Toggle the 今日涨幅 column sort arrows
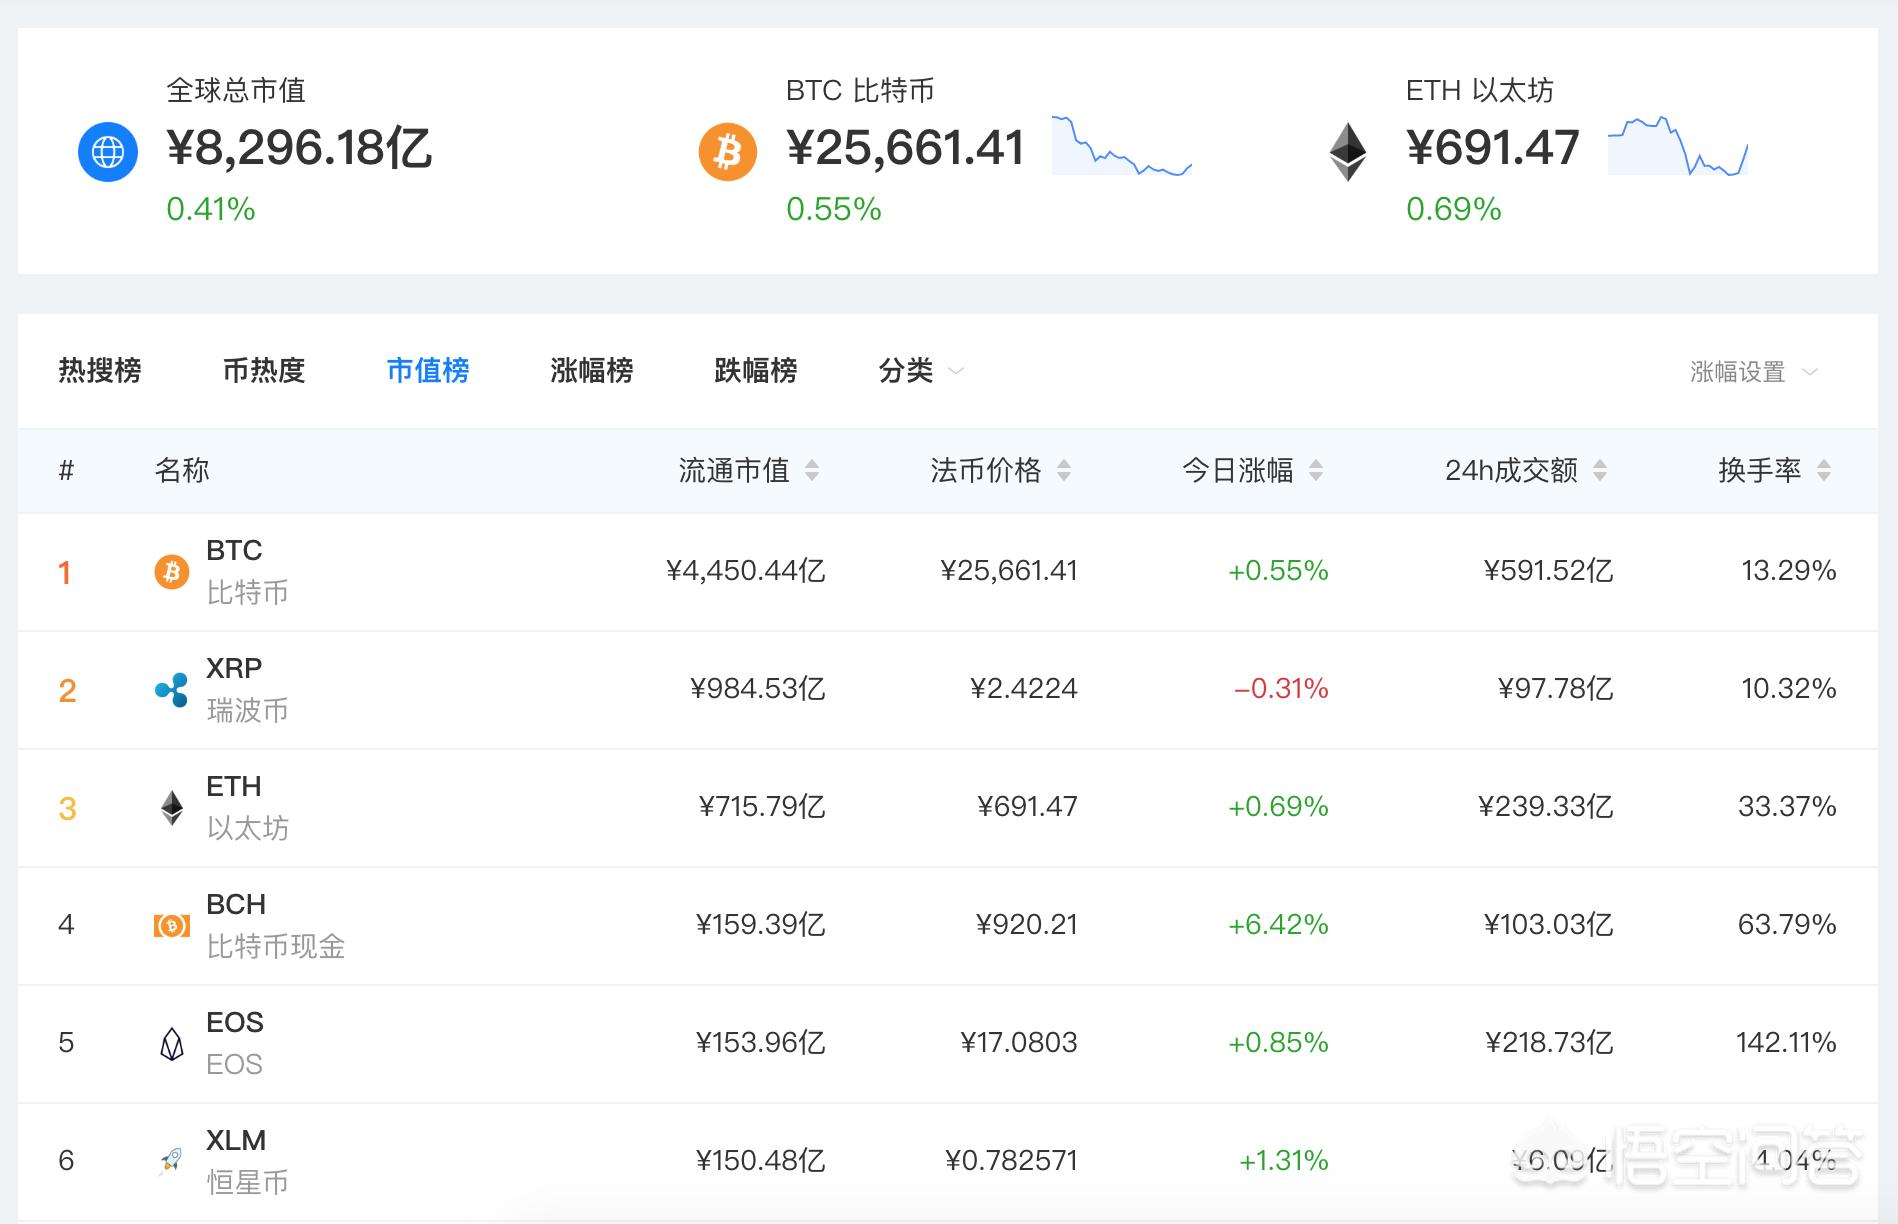 click(1319, 470)
